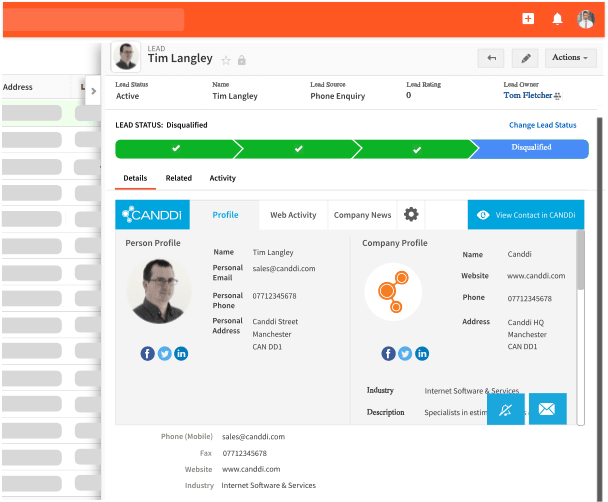The height and width of the screenshot is (502, 608).
Task: Click the Canddi company logo image
Action: [x=393, y=292]
